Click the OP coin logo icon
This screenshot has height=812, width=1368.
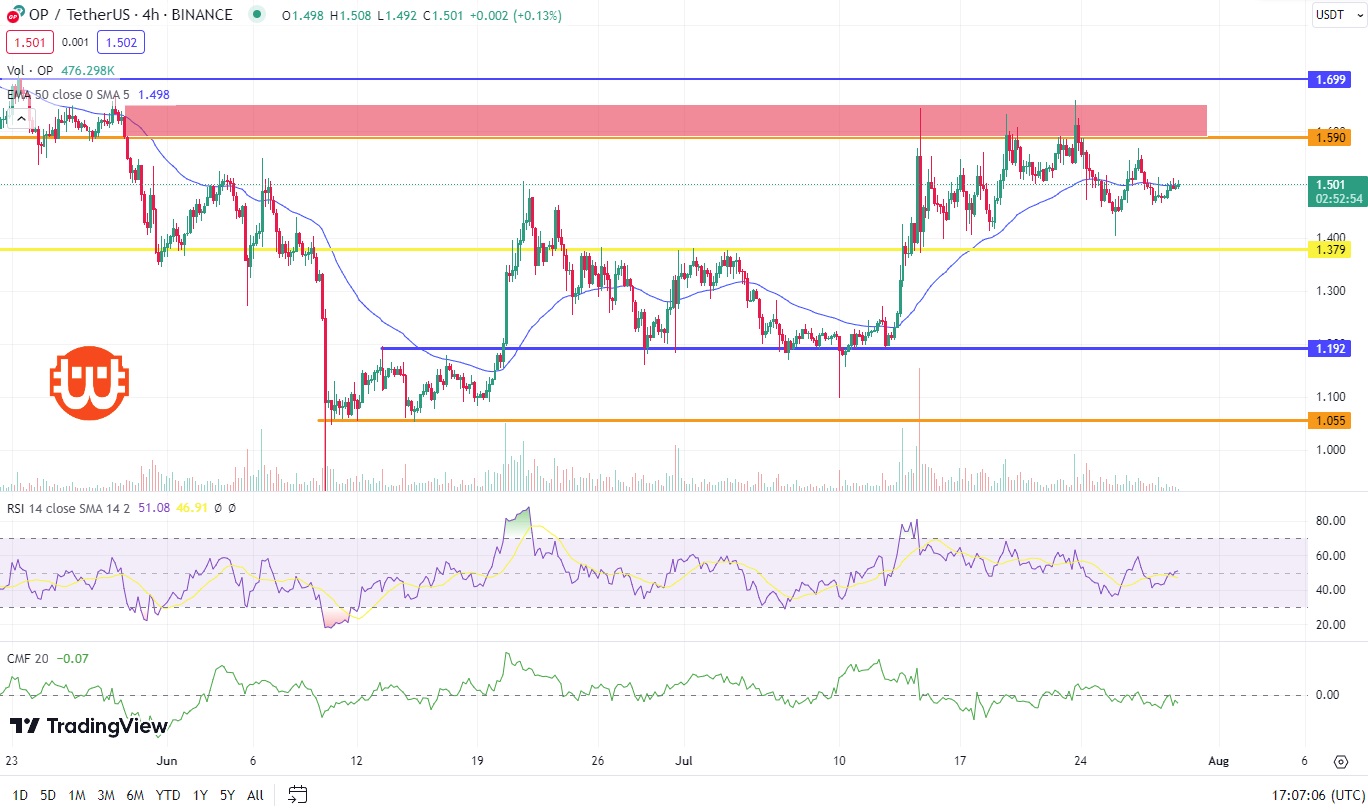(15, 16)
